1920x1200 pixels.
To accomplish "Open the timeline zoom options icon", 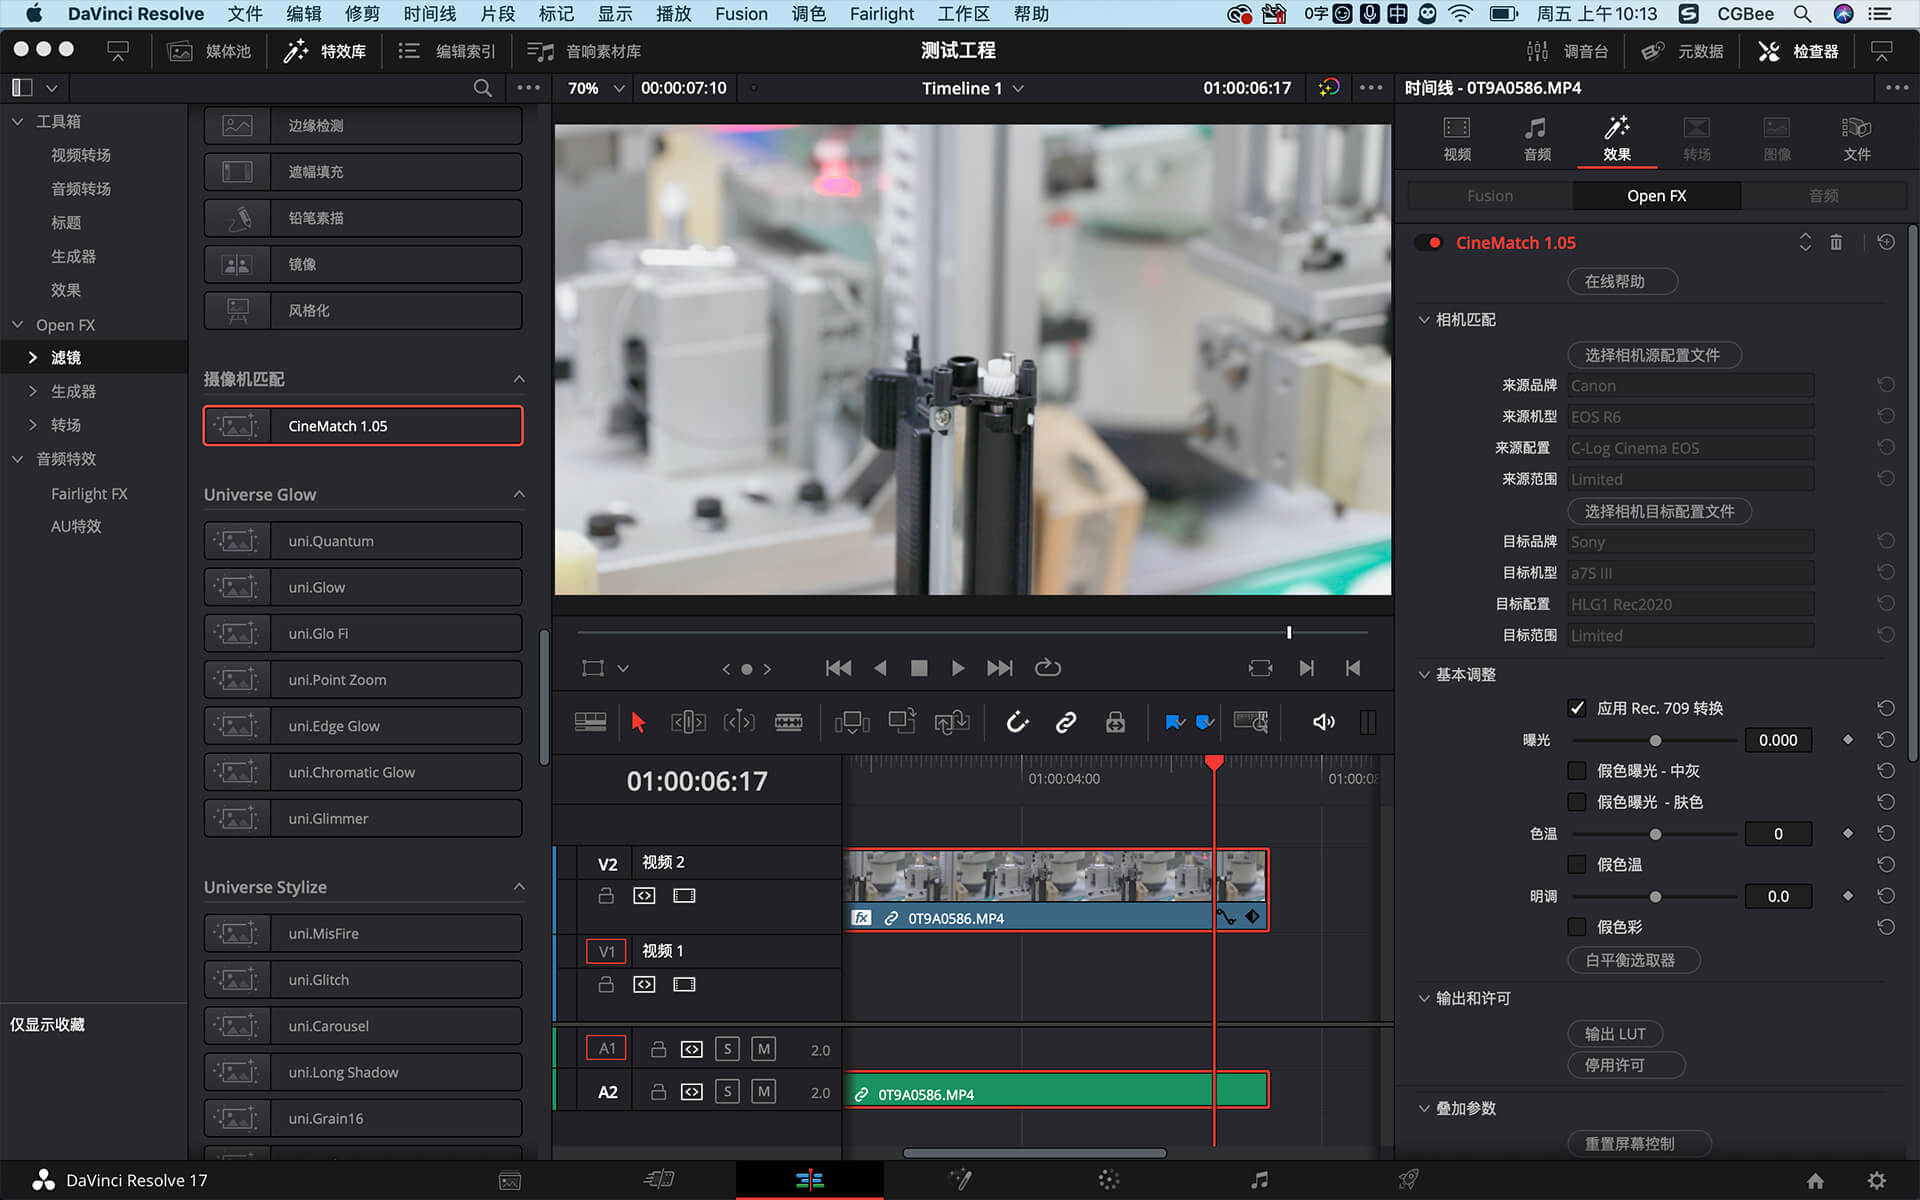I will pyautogui.click(x=1251, y=722).
